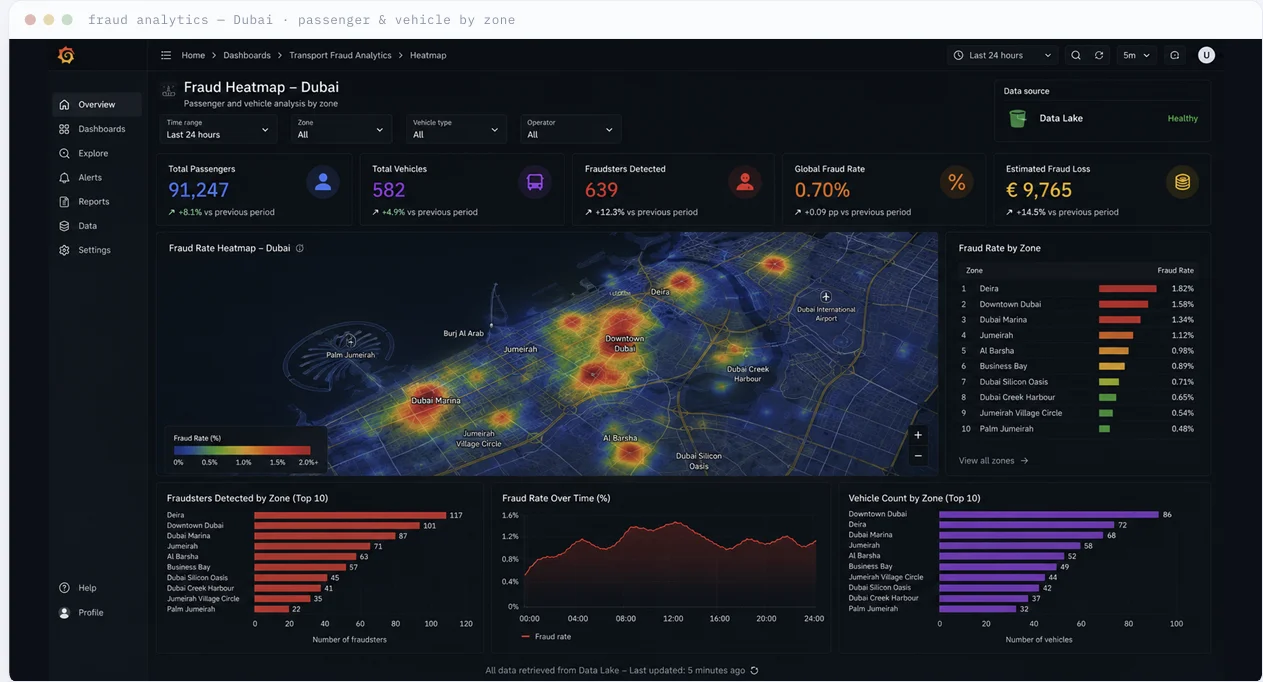The height and width of the screenshot is (682, 1263).
Task: Click the Grafana logo icon
Action: coord(66,55)
